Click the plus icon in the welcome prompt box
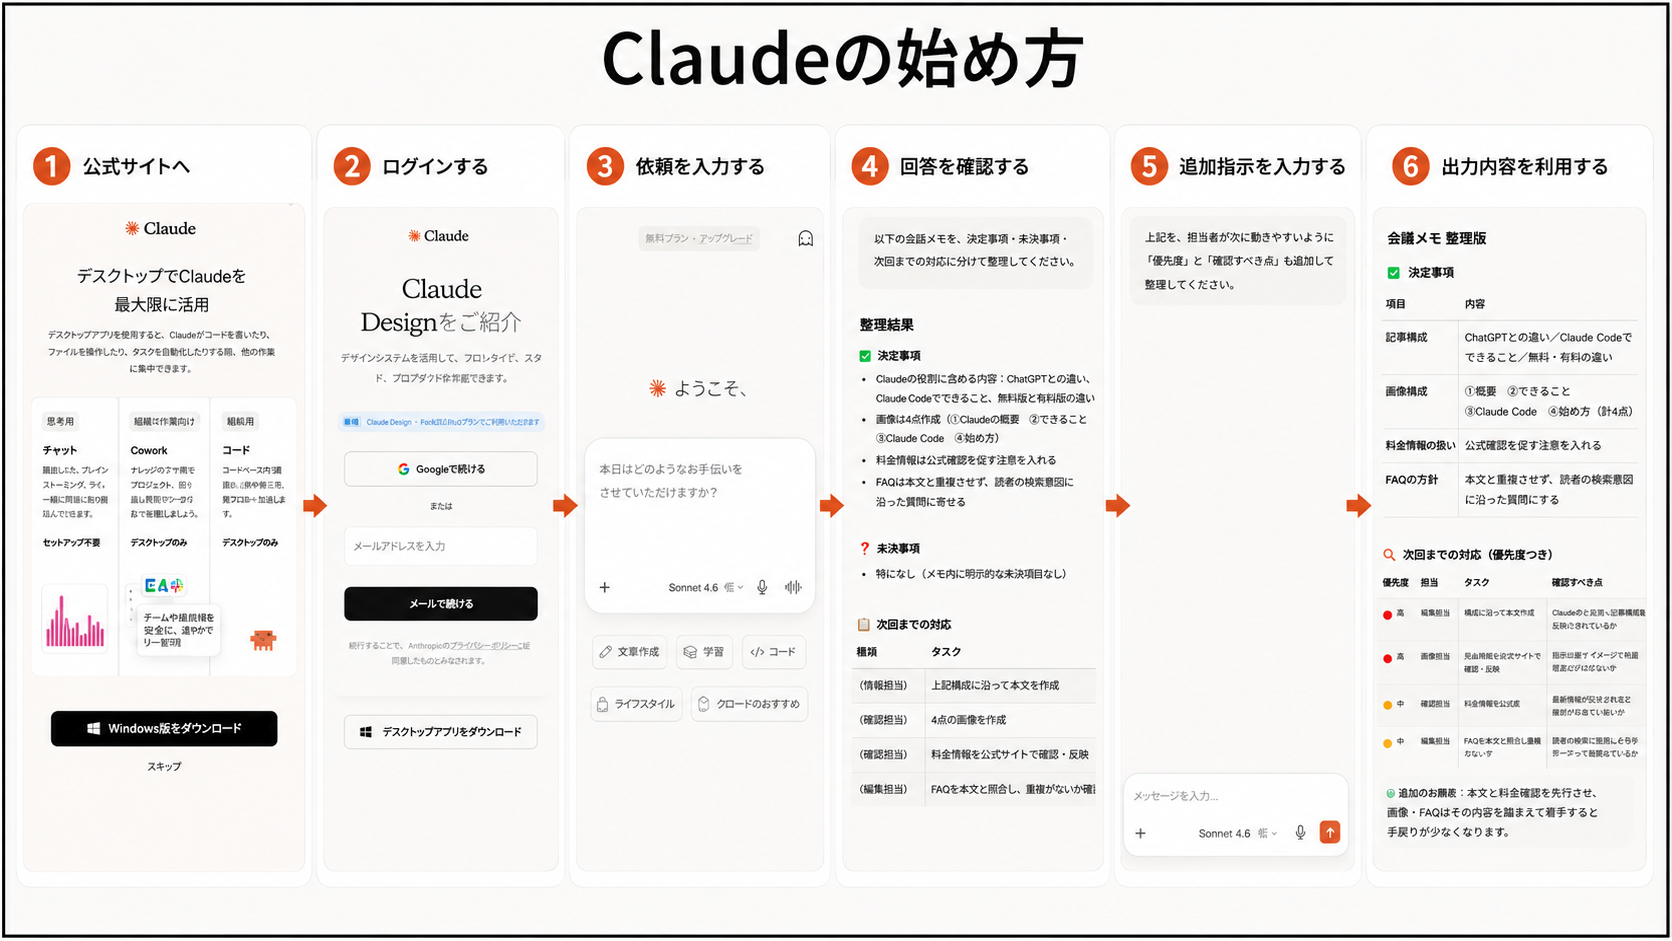 (604, 587)
